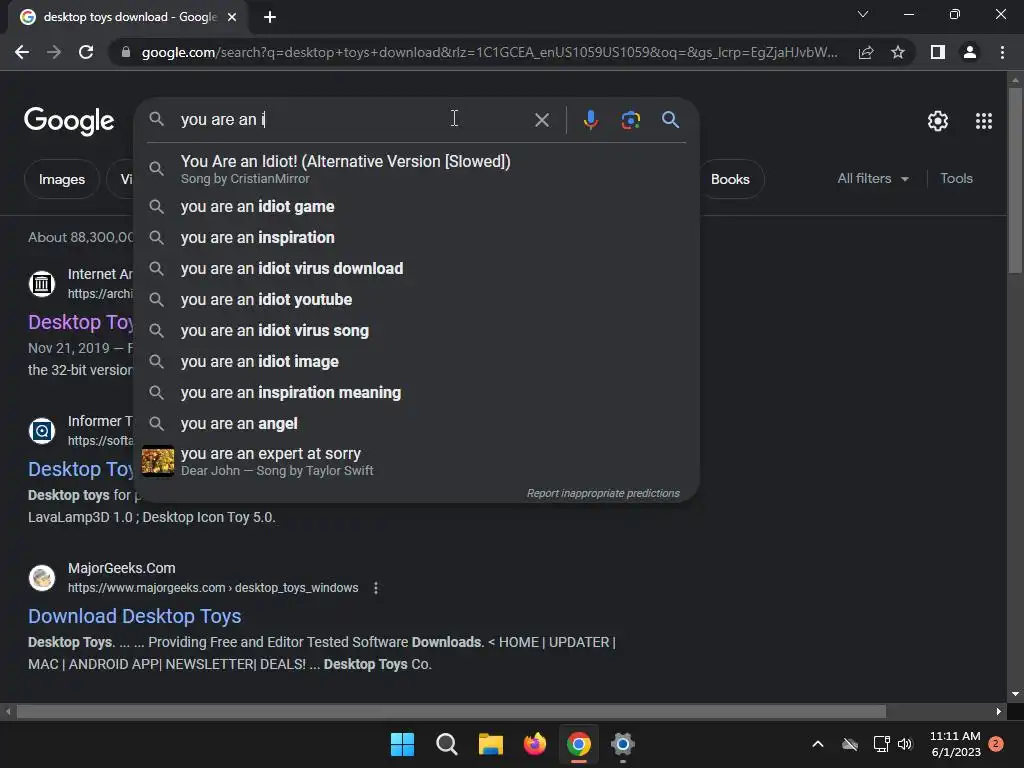Image resolution: width=1024 pixels, height=768 pixels.
Task: Open the three-dot options beside the majorgeeks URL
Action: 376,588
